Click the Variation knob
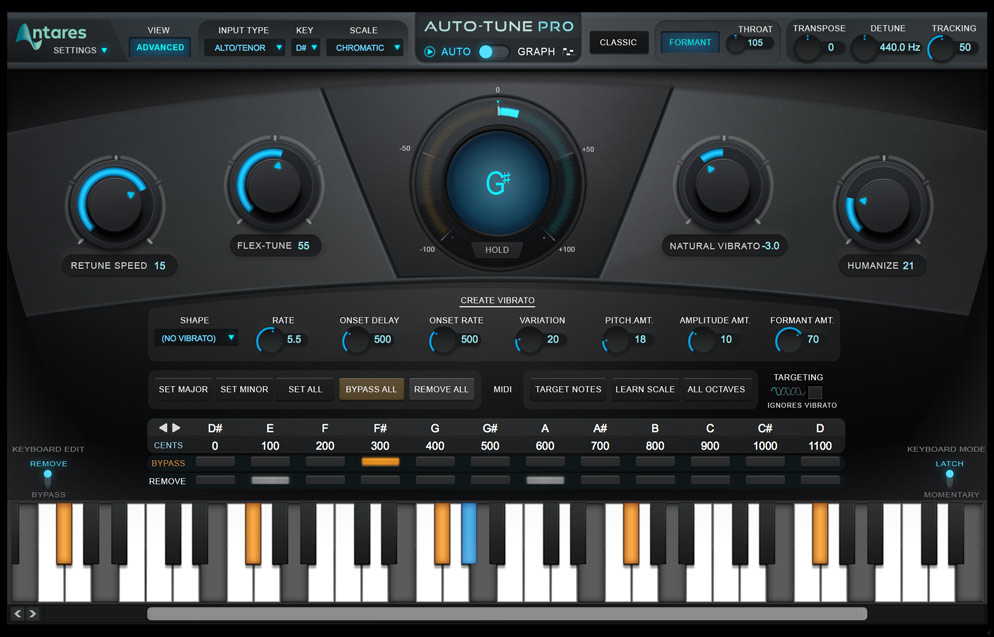This screenshot has width=994, height=637. (x=529, y=340)
